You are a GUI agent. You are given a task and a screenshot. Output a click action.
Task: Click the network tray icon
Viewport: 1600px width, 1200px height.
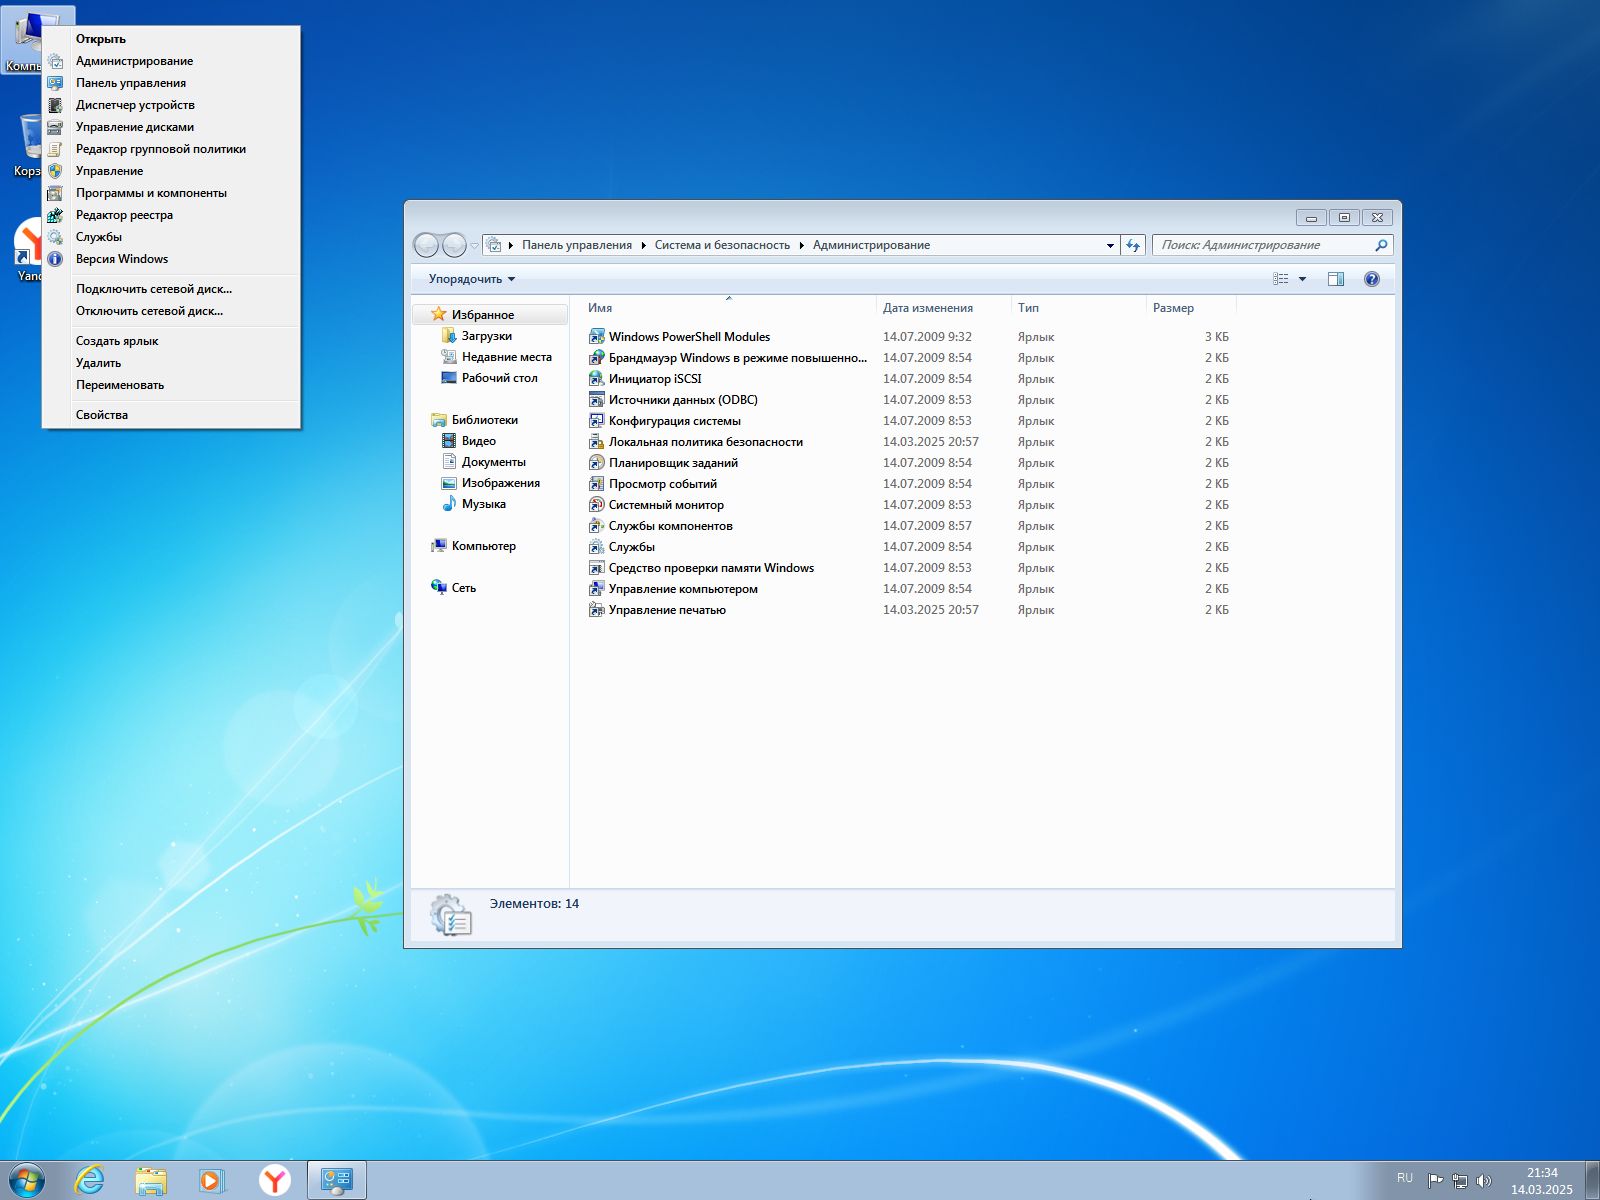click(1460, 1180)
